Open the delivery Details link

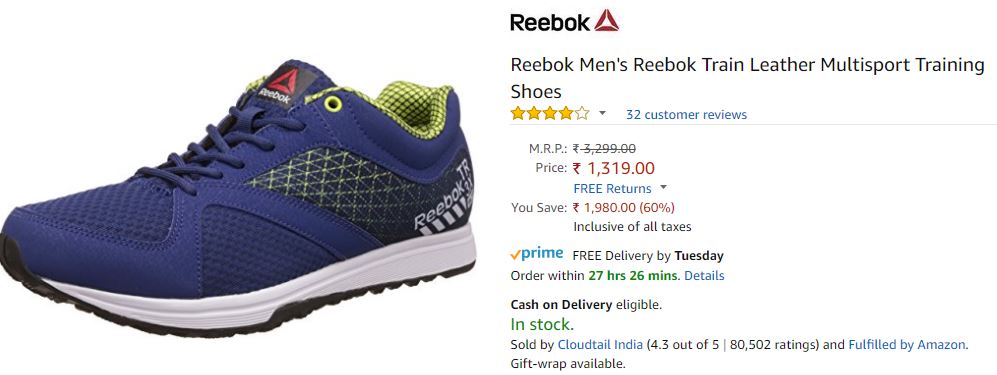tap(704, 276)
